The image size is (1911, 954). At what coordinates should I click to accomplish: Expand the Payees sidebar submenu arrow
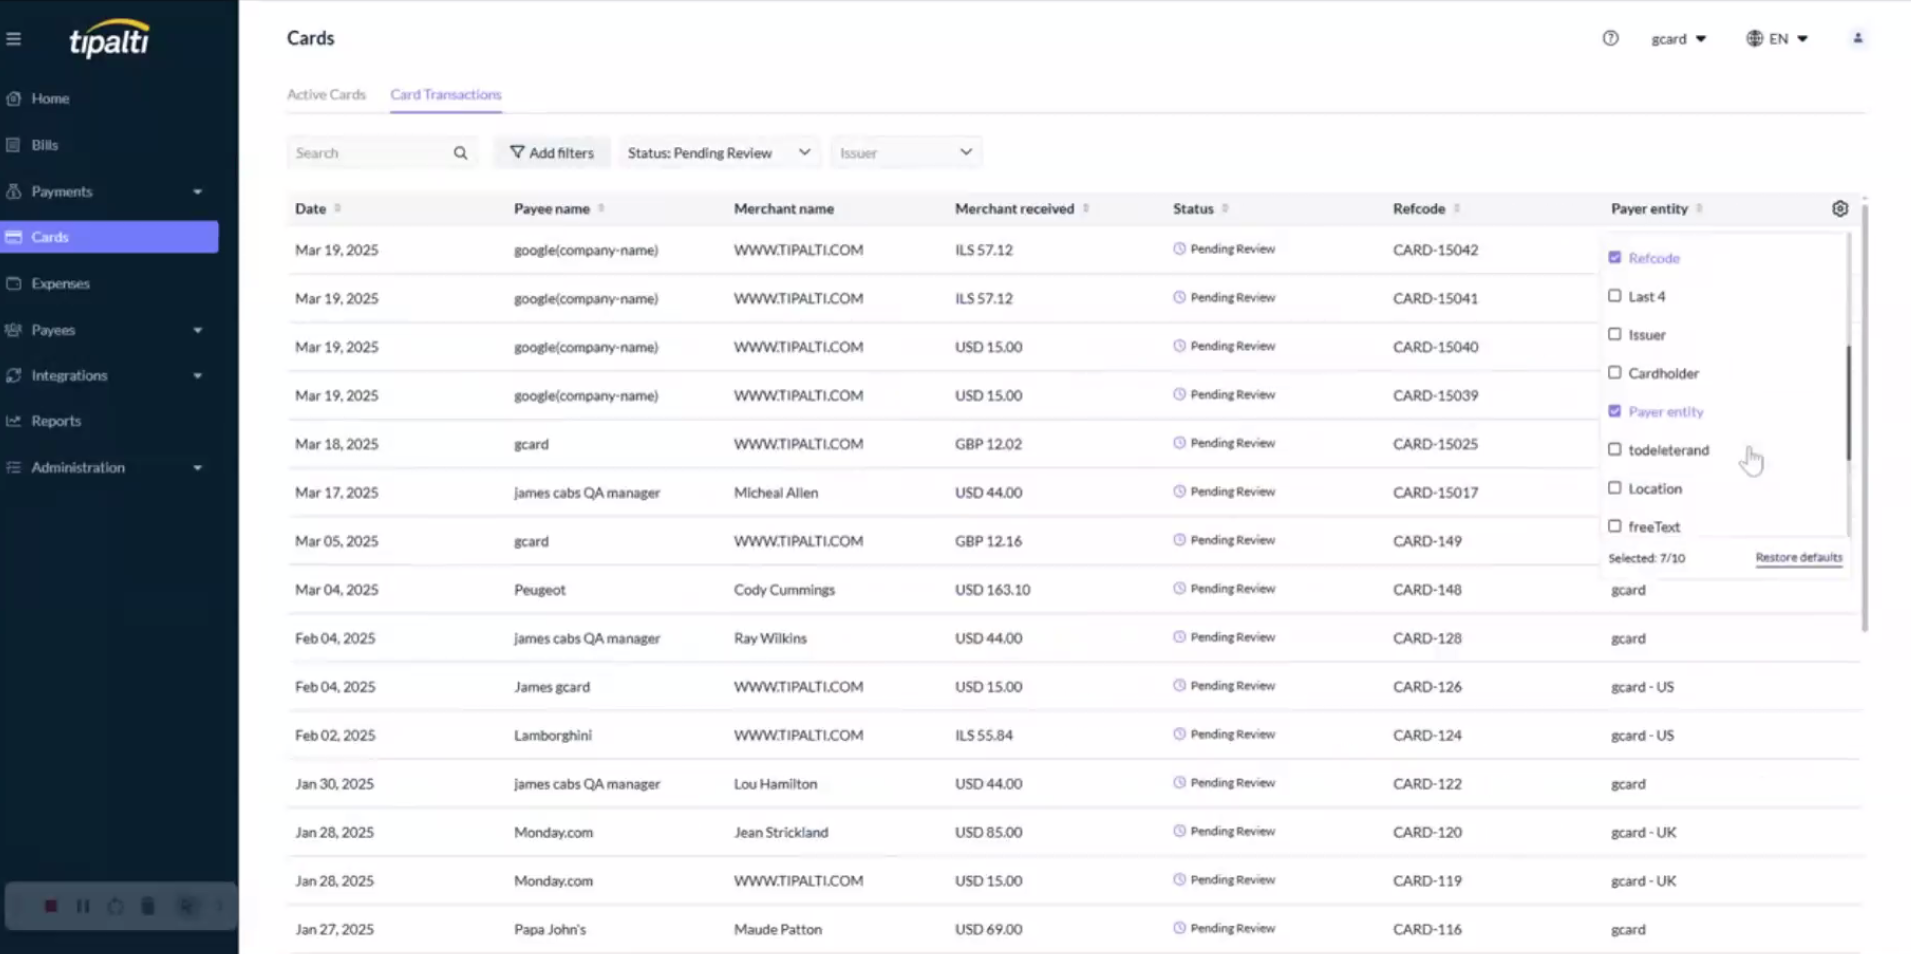[197, 330]
